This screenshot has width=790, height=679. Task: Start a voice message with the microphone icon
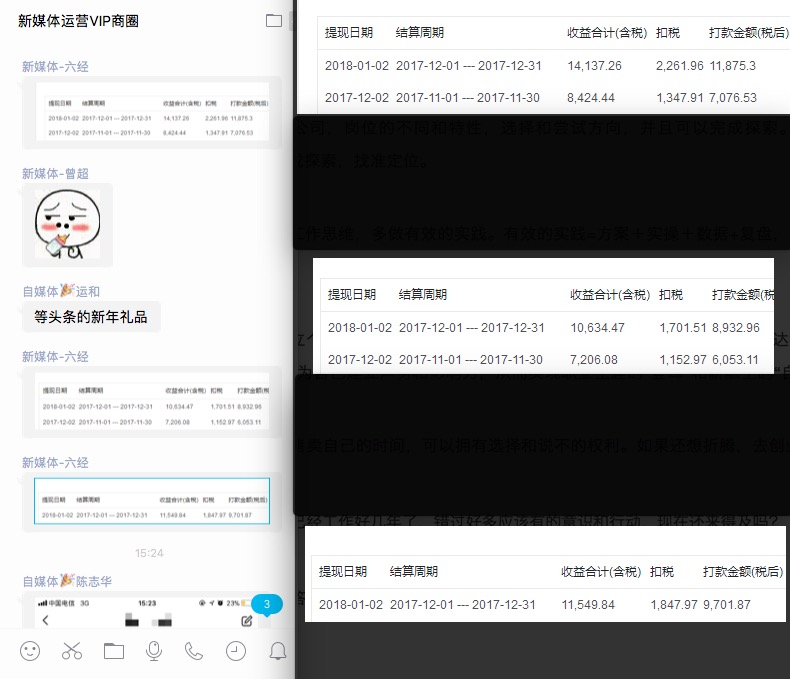tap(154, 651)
